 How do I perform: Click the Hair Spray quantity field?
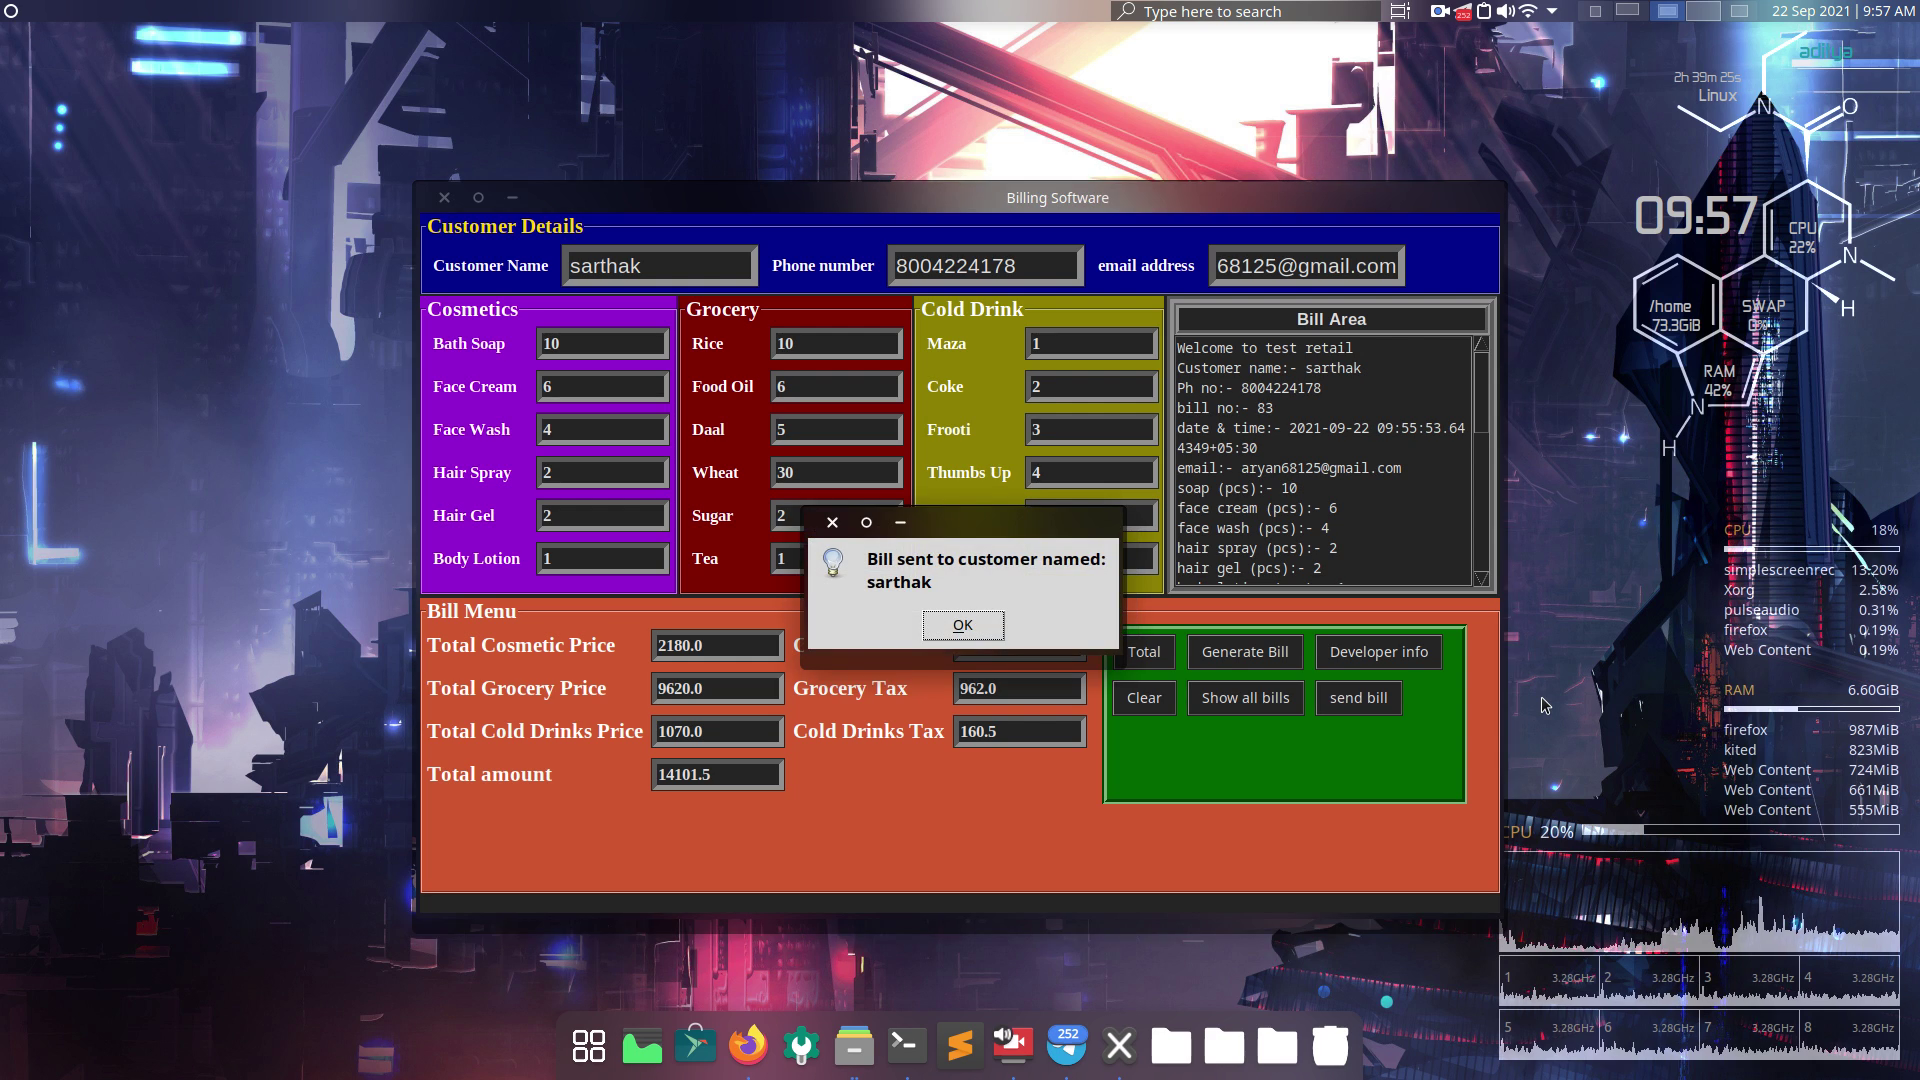[x=603, y=473]
